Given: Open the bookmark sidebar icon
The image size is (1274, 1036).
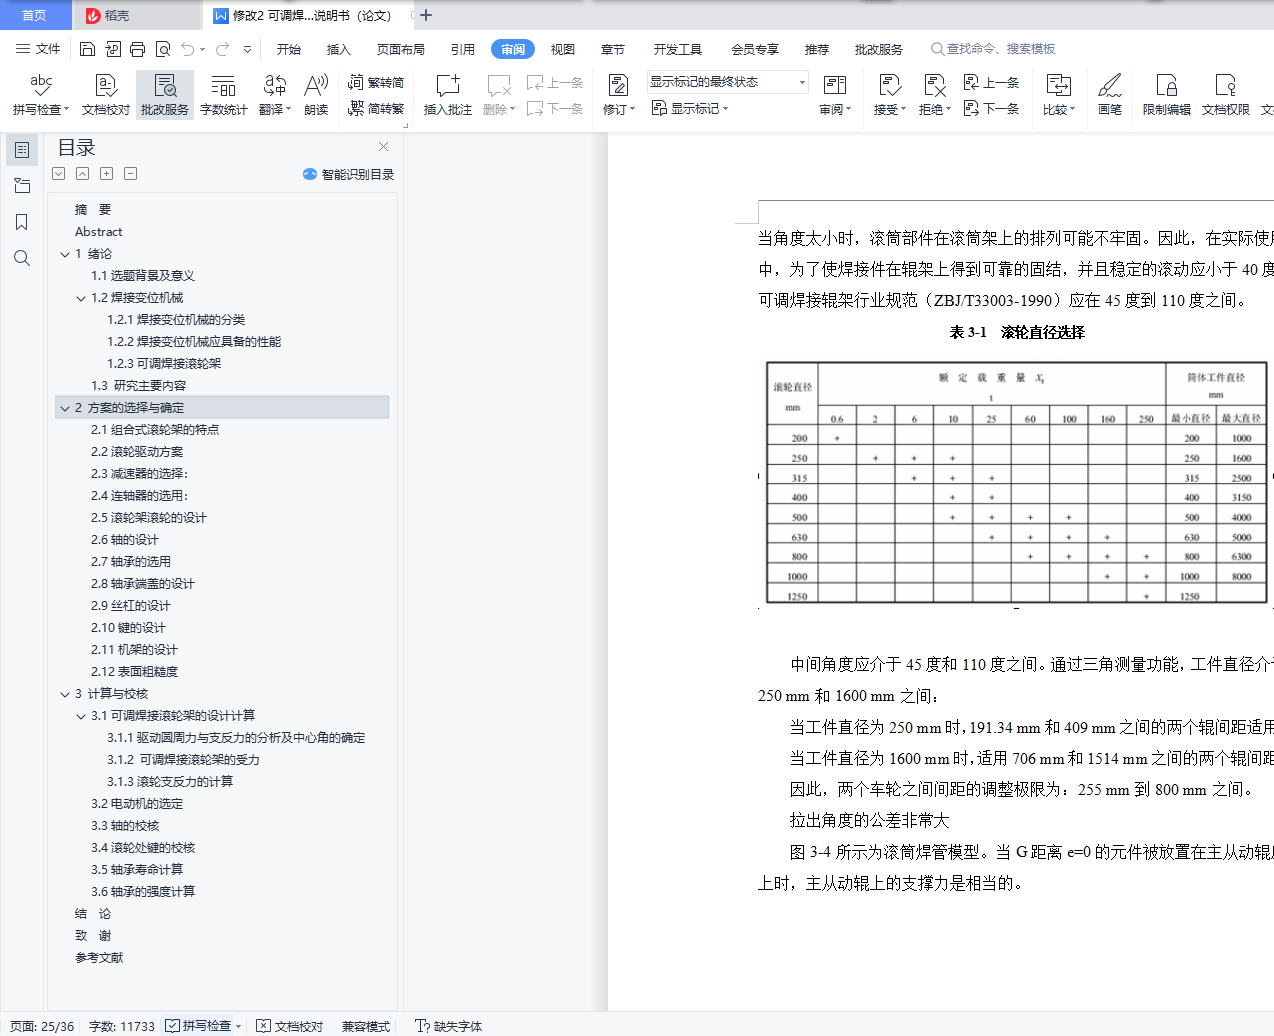Looking at the screenshot, I should click(22, 222).
